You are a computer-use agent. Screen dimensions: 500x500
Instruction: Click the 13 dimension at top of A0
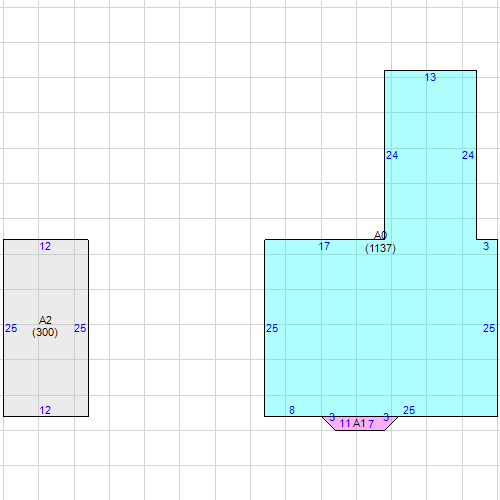(430, 77)
